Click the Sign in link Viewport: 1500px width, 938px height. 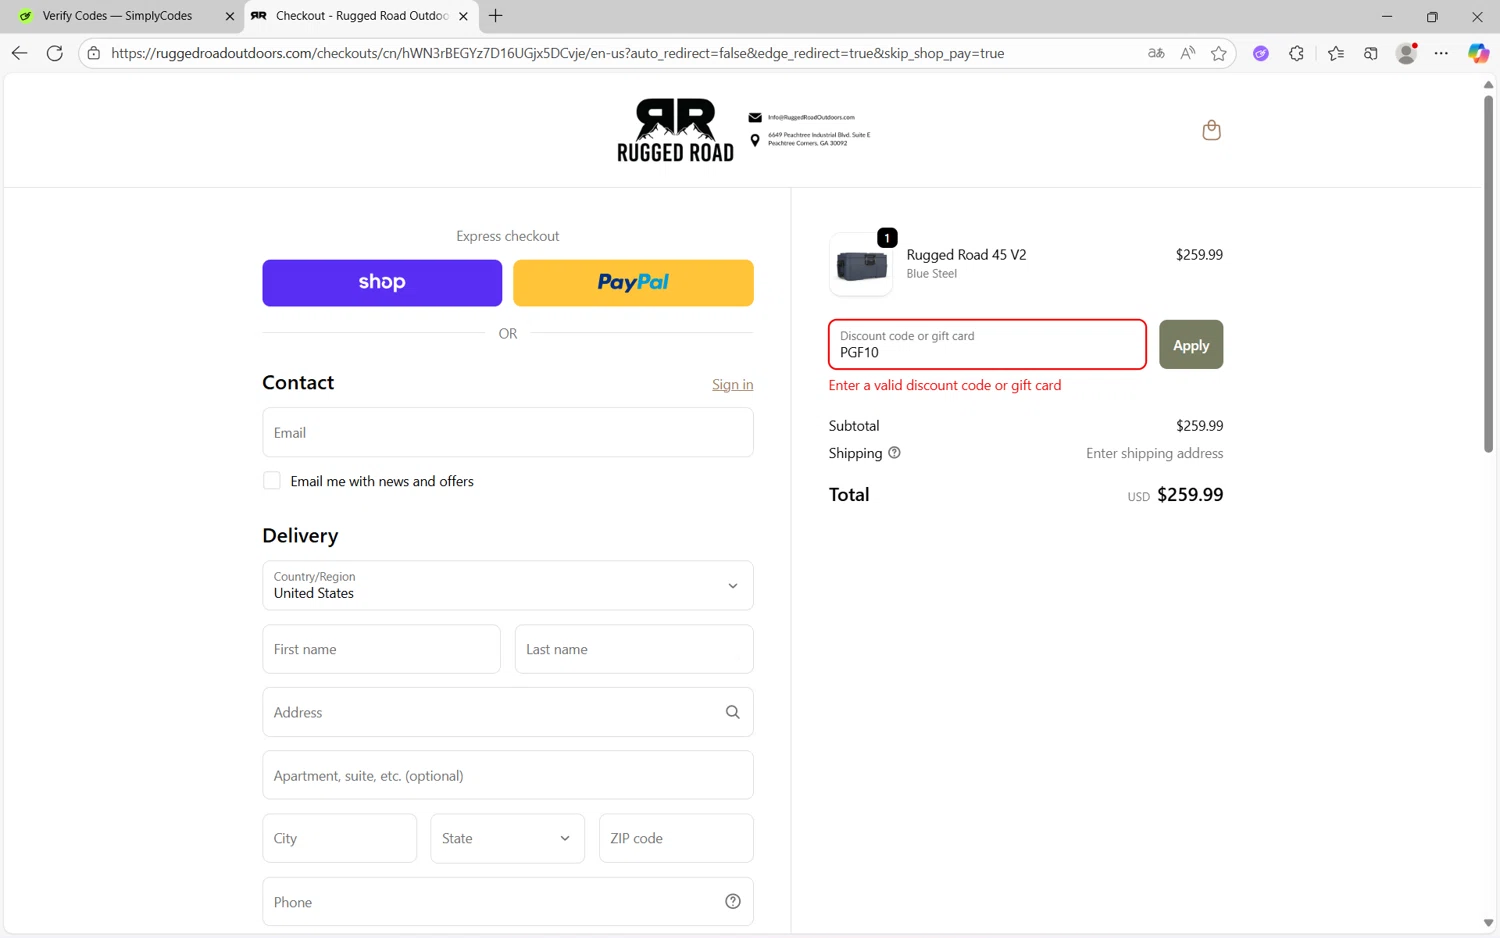pos(733,384)
